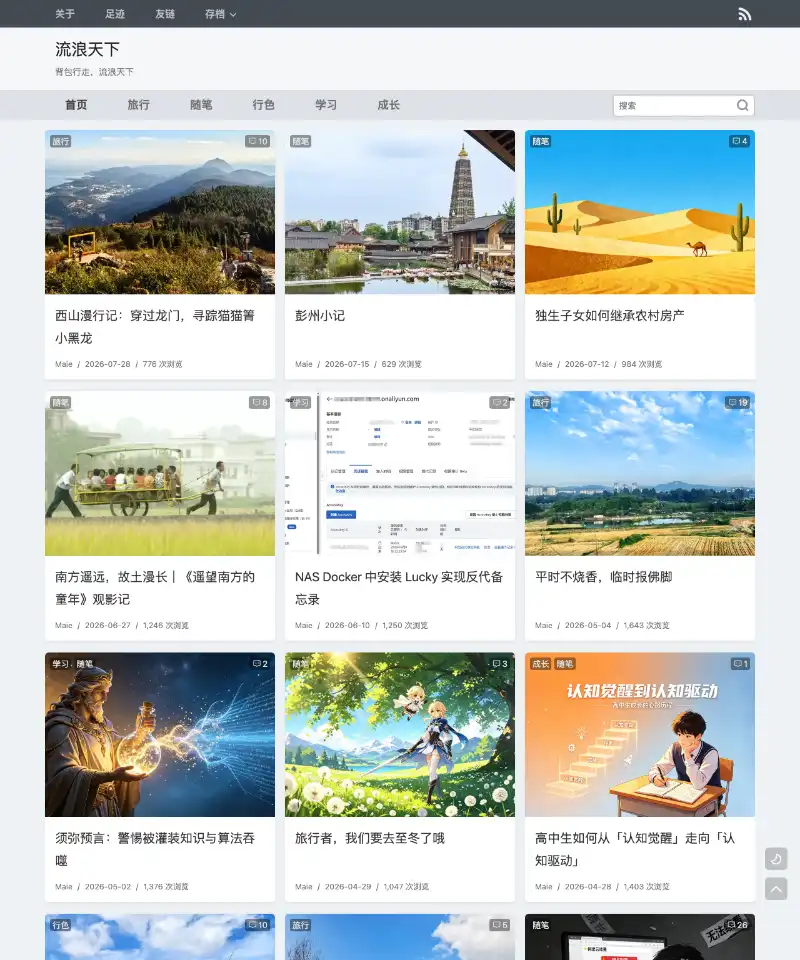Select the 旅行 navigation tab
Image resolution: width=800 pixels, height=960 pixels.
pyautogui.click(x=138, y=105)
